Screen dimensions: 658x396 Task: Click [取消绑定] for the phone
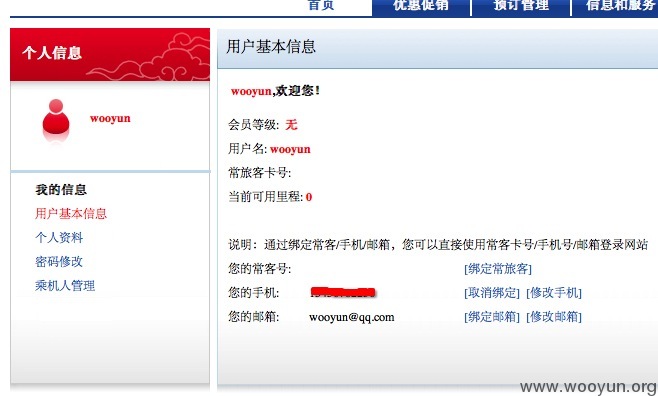click(492, 293)
